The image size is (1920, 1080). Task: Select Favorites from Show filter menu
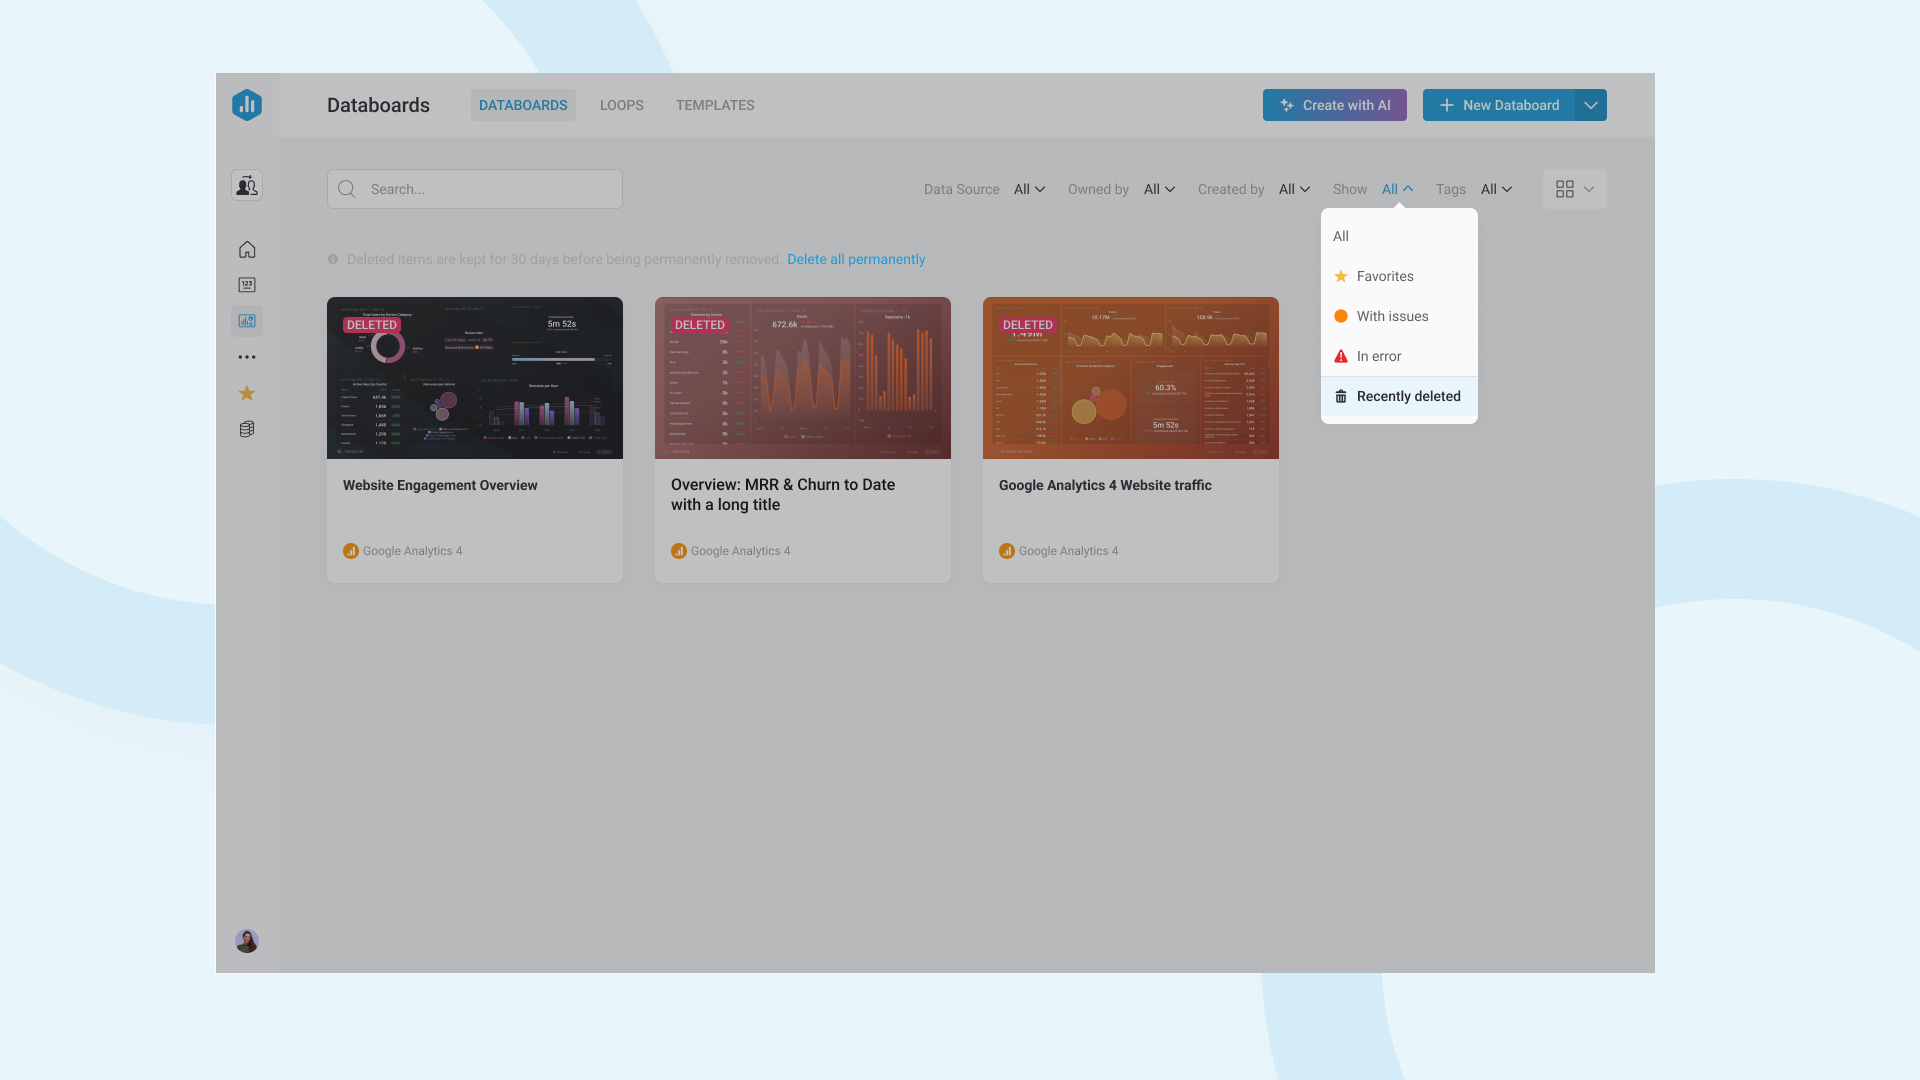(1386, 276)
